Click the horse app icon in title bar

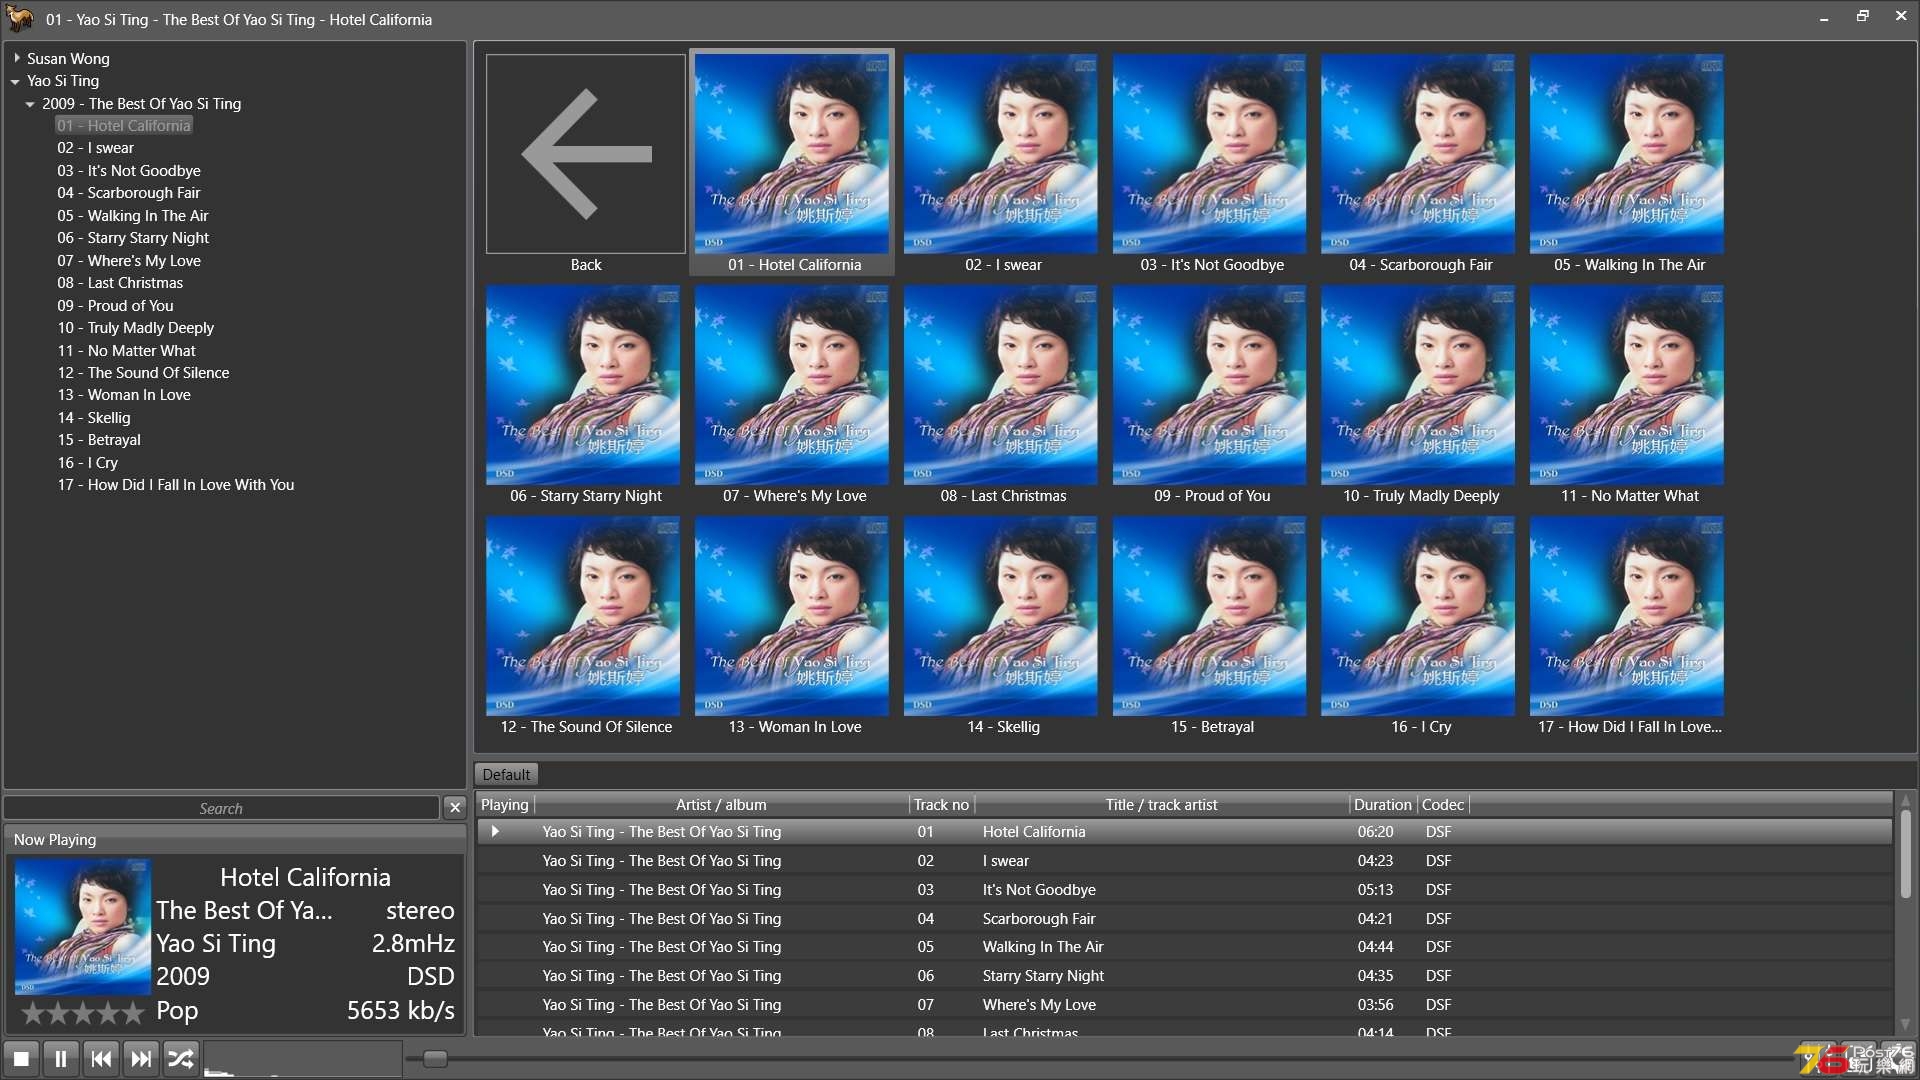pos(19,19)
